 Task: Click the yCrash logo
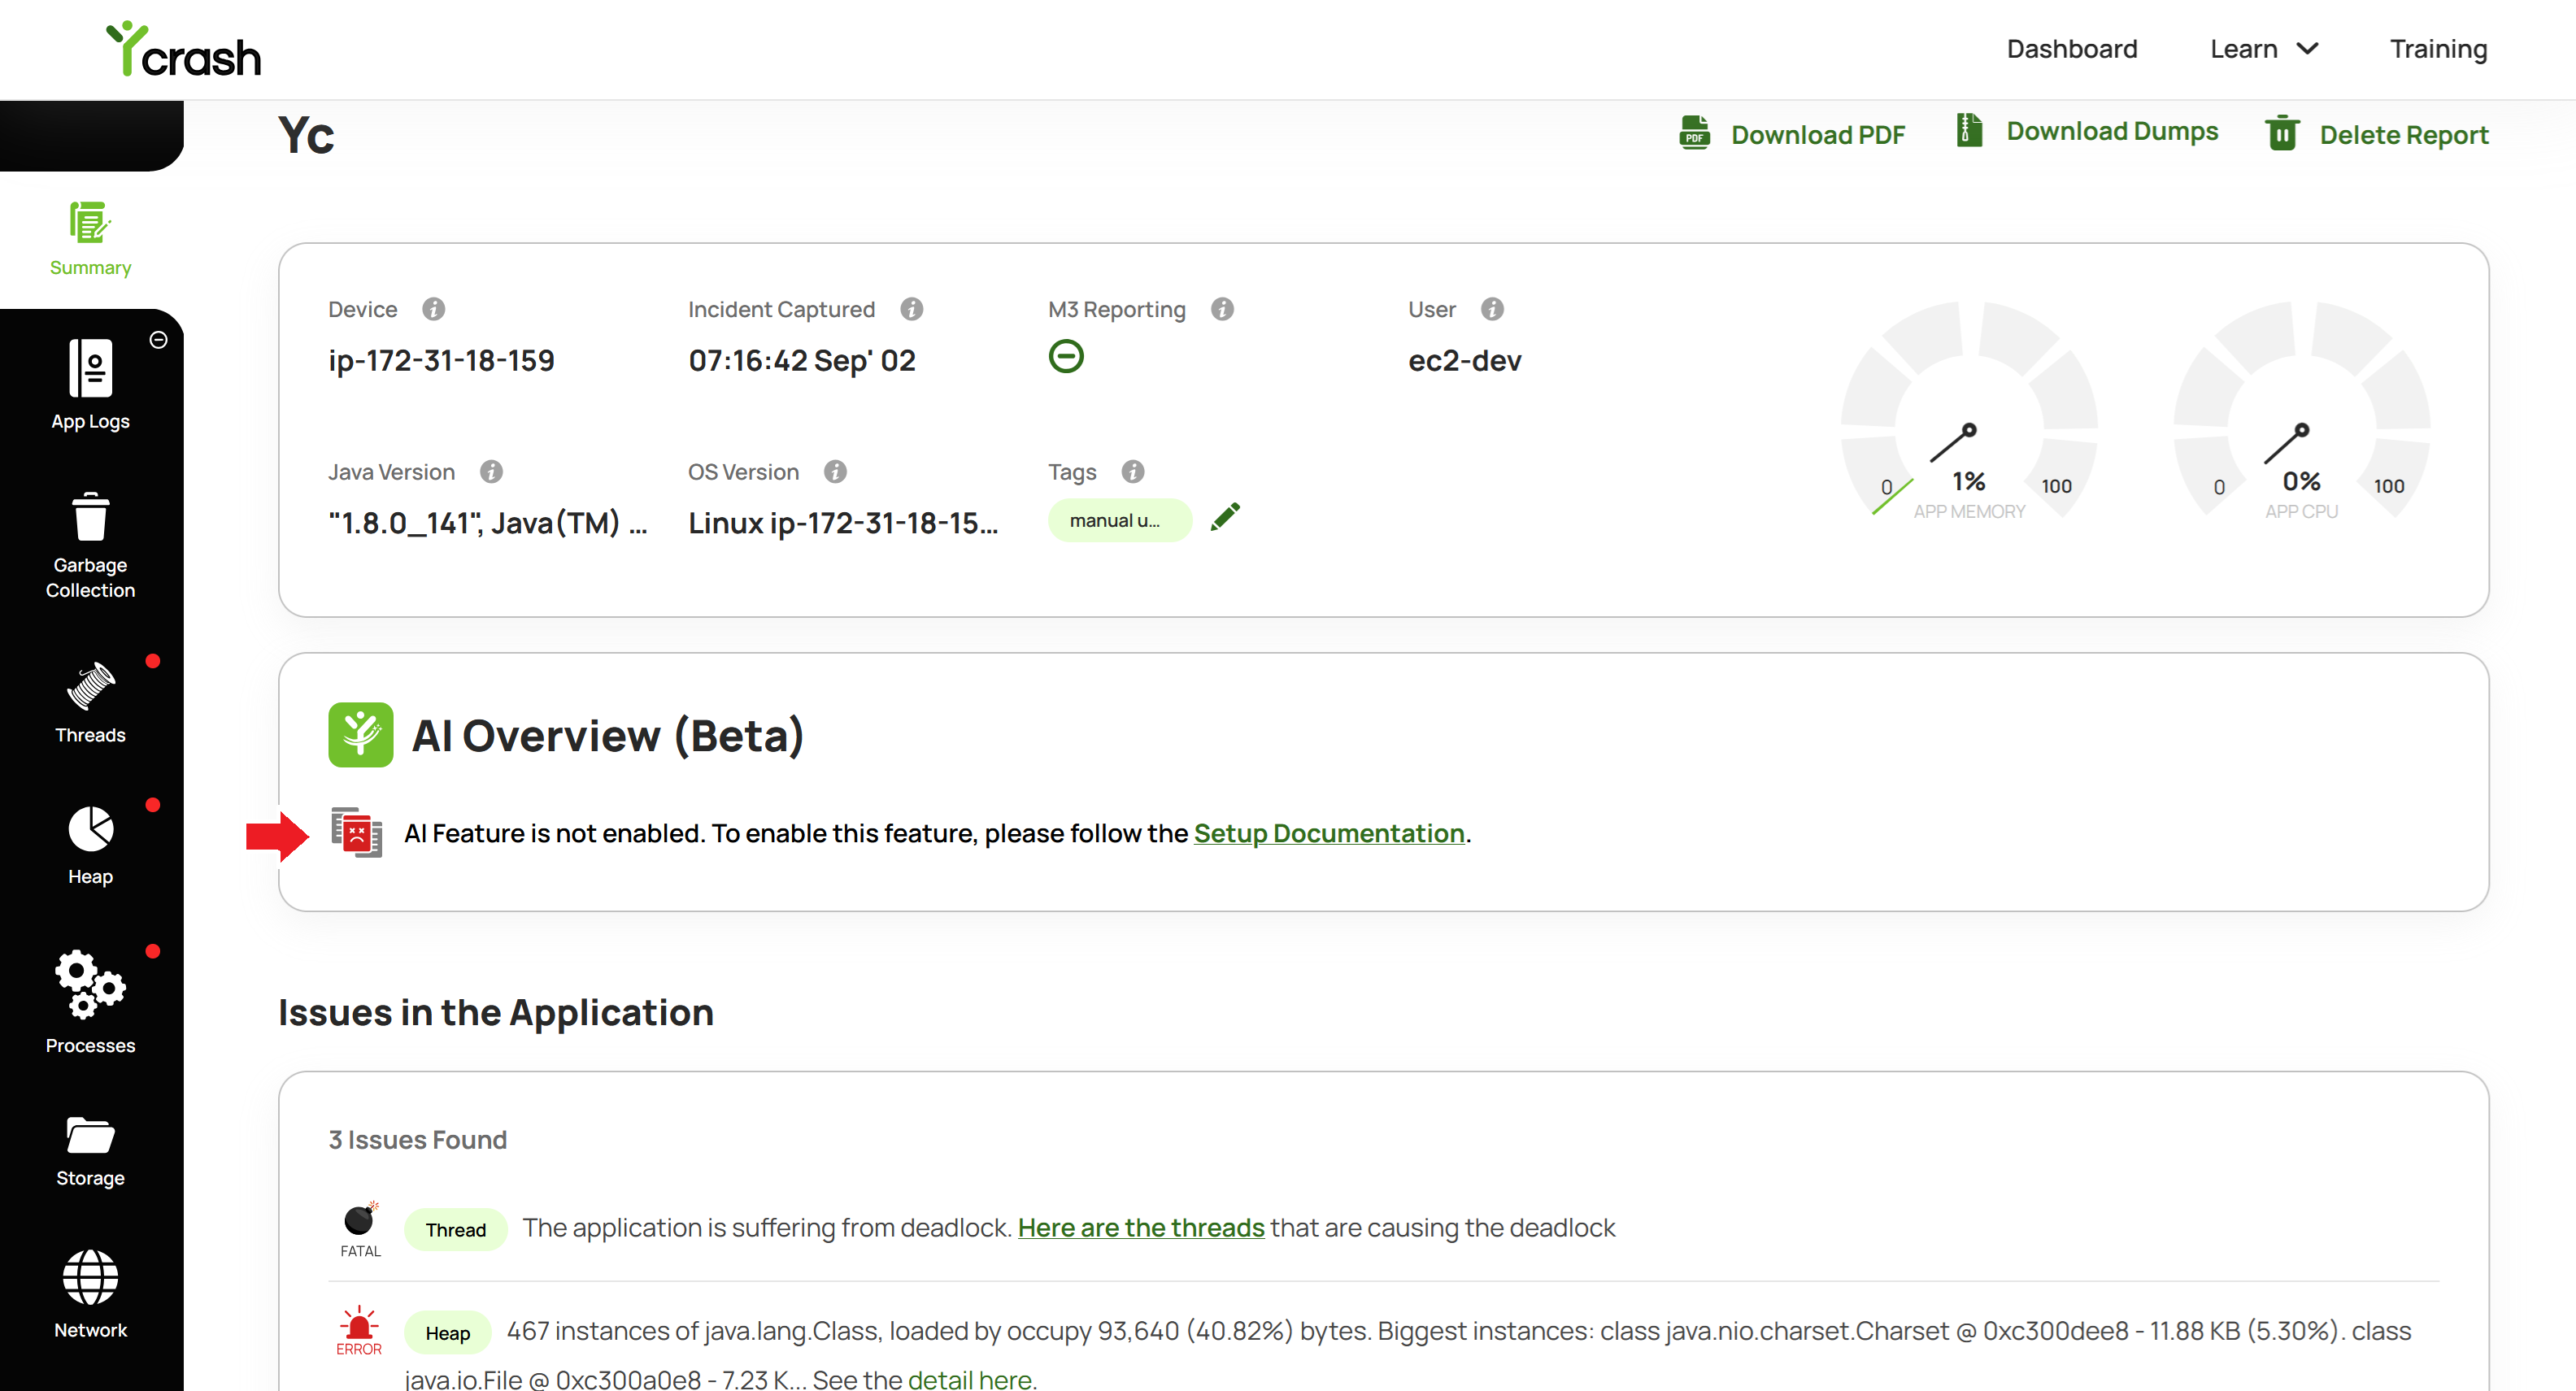click(x=183, y=50)
